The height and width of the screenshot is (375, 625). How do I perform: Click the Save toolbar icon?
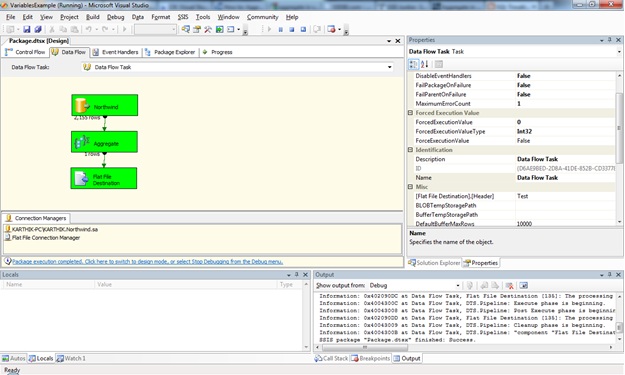pos(27,29)
